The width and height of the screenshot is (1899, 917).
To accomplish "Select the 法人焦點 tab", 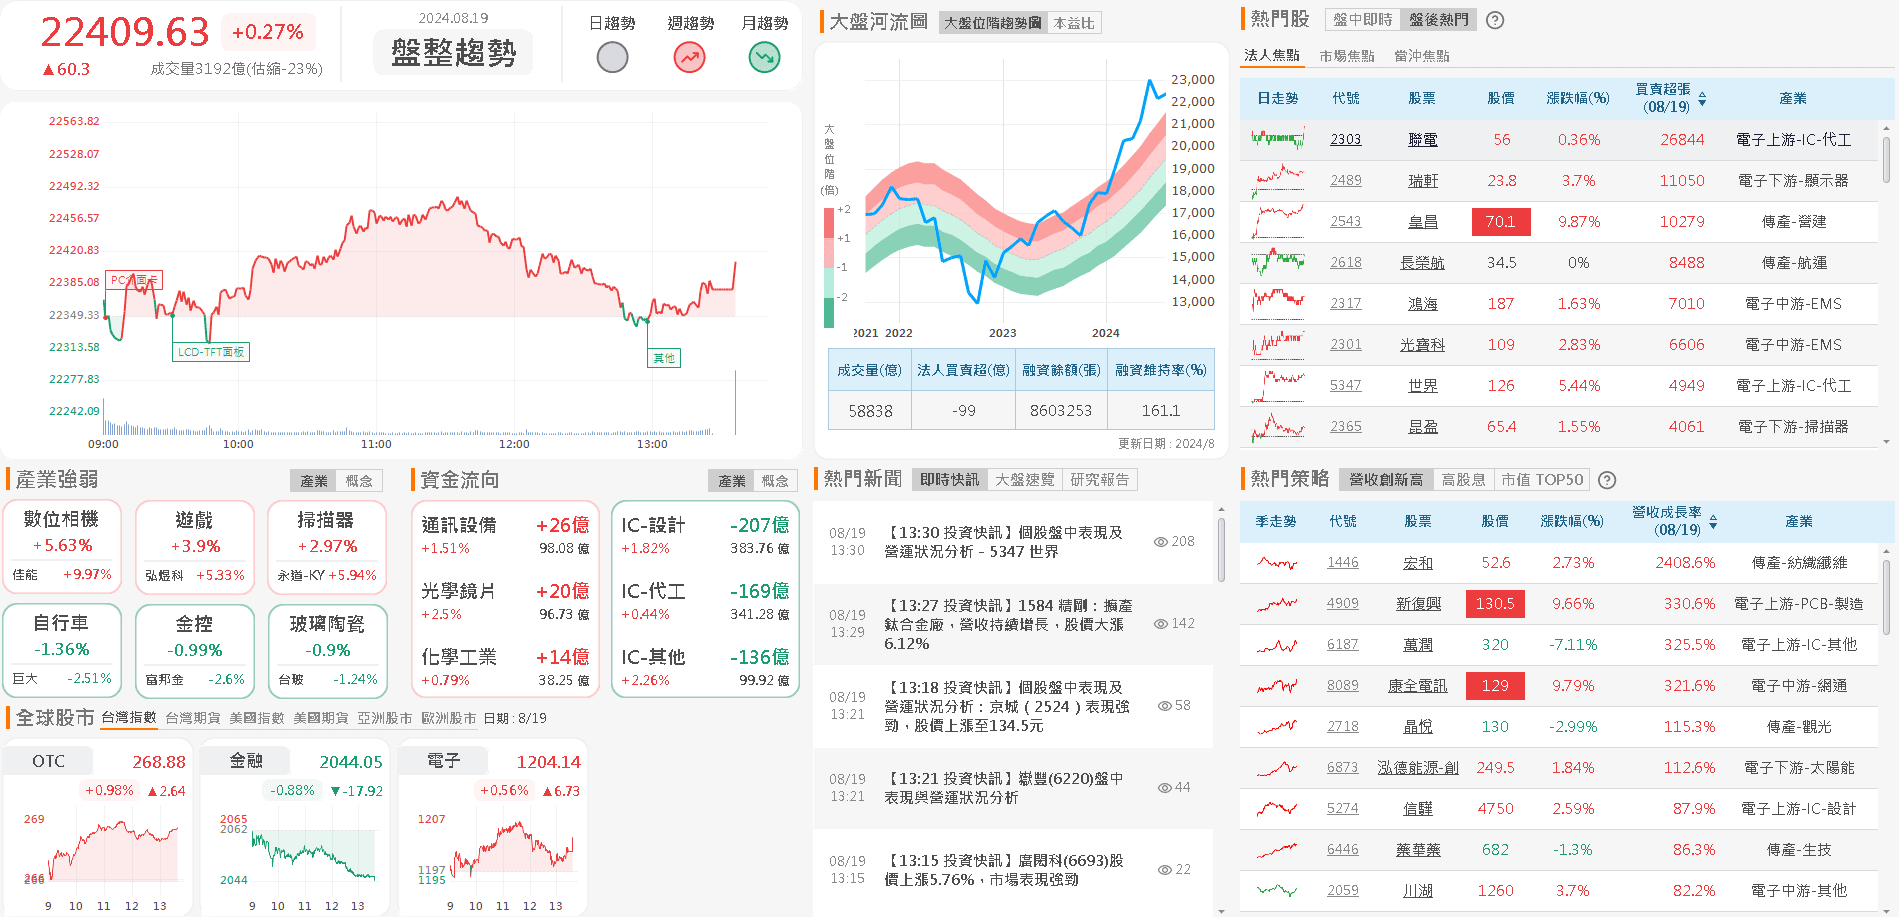I will [x=1272, y=56].
